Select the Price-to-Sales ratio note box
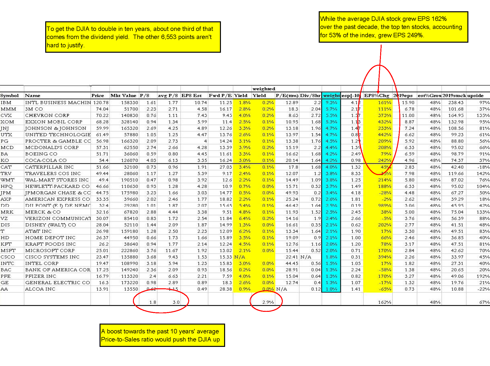490x366 pixels. pyautogui.click(x=162, y=335)
